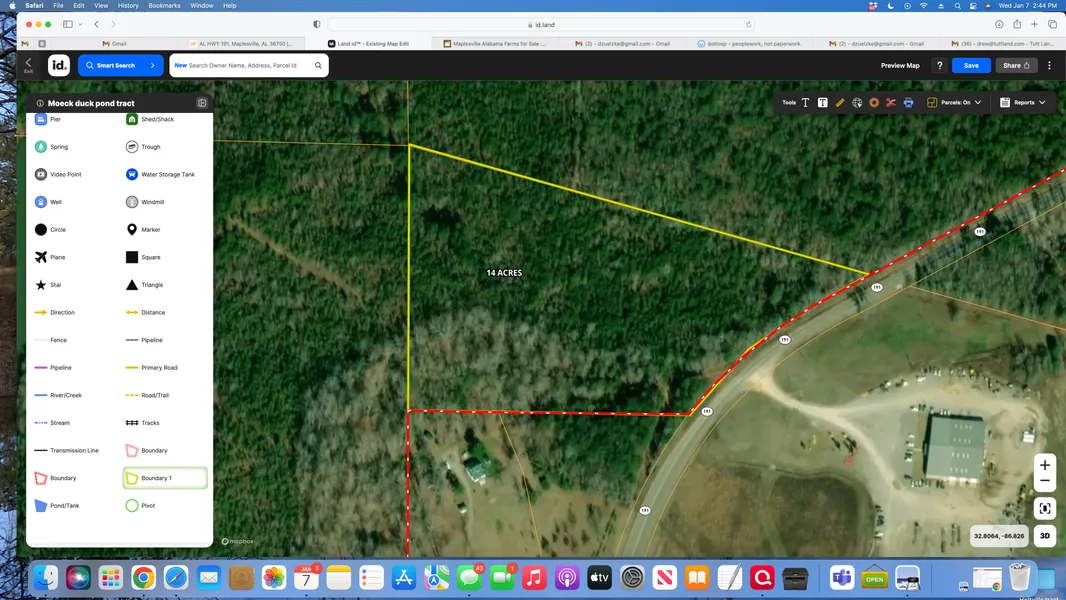This screenshot has height=600, width=1066.
Task: Select the ruler measure tool
Action: pos(840,102)
